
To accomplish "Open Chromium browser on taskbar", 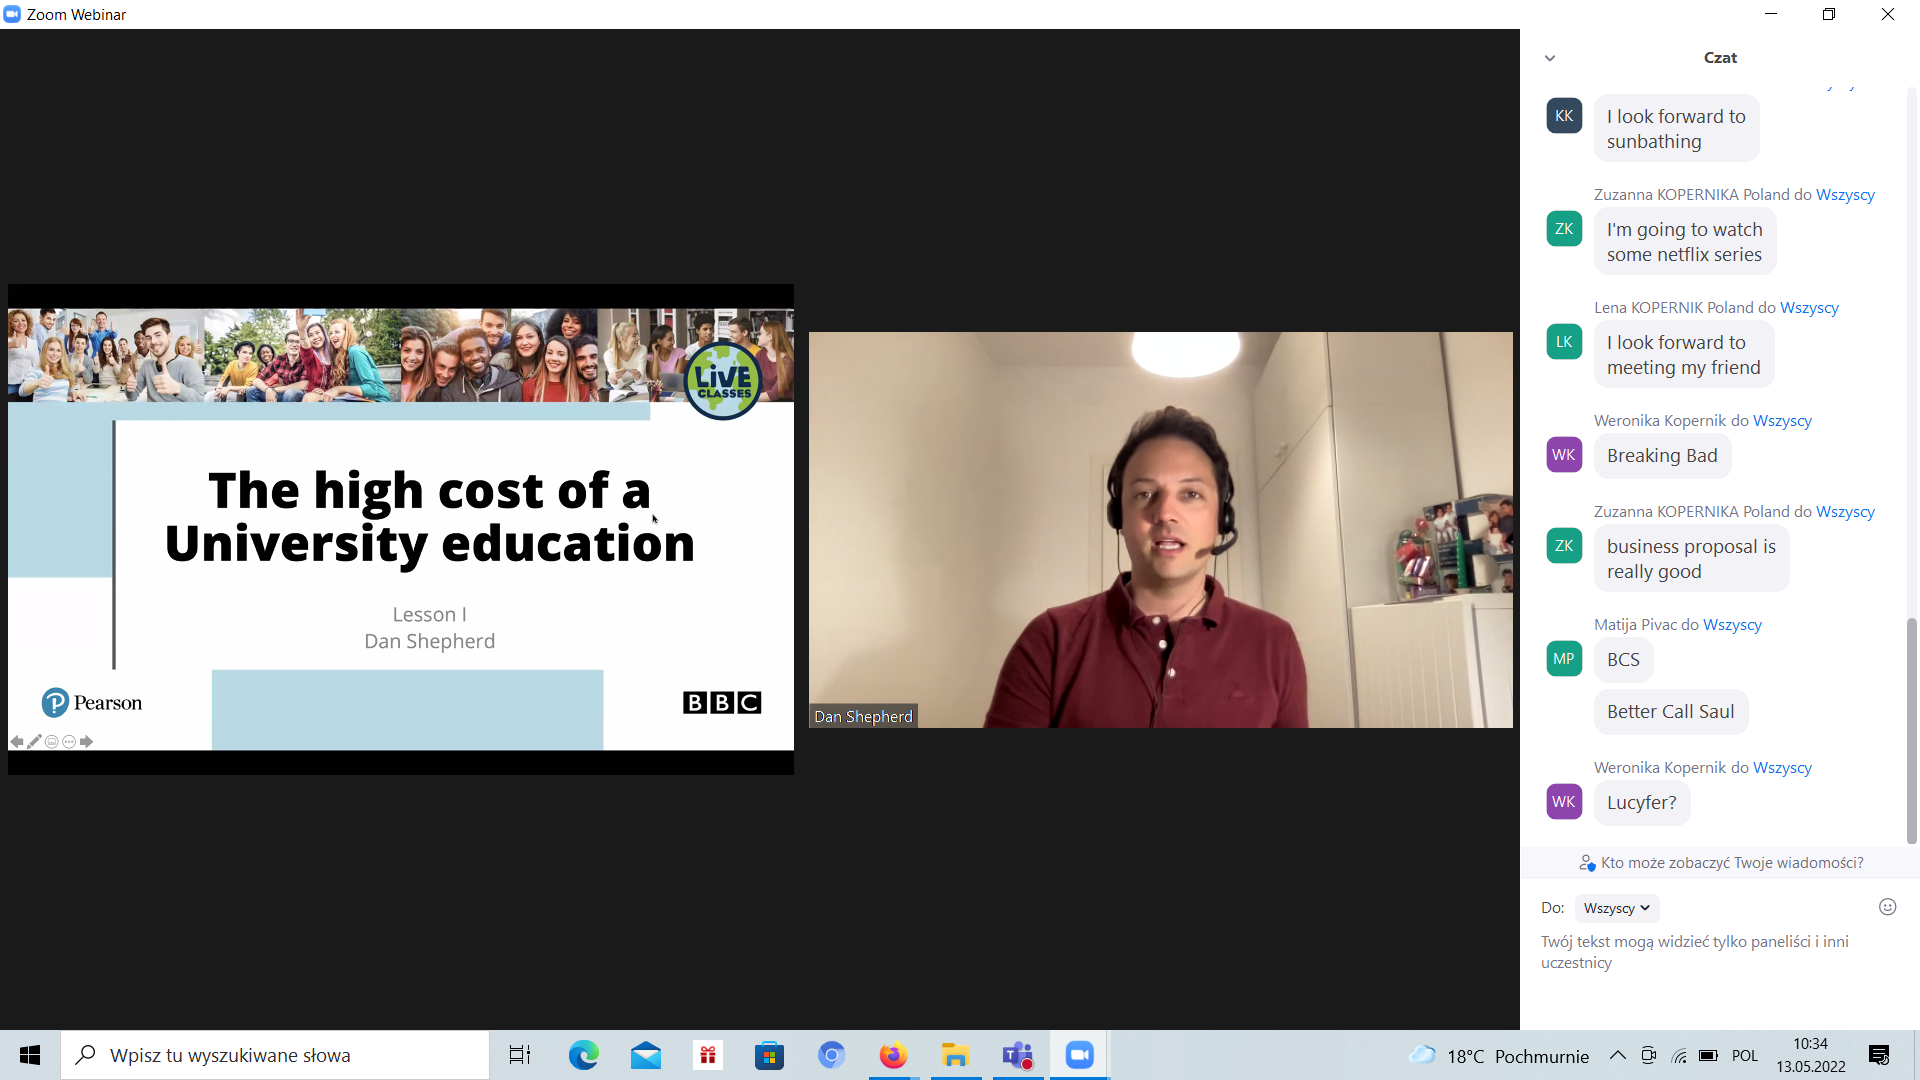I will pos(831,1055).
